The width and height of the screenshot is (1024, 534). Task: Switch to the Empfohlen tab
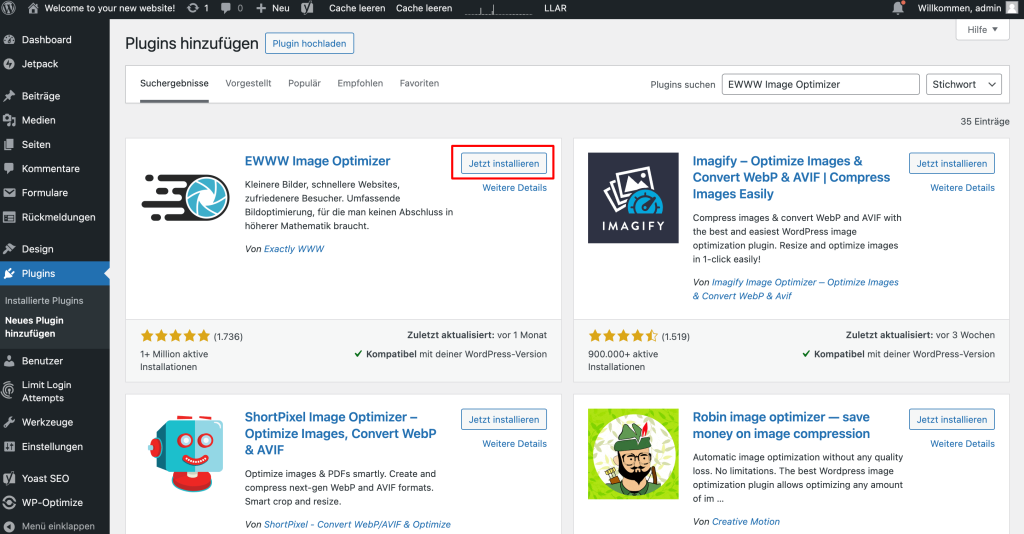360,83
